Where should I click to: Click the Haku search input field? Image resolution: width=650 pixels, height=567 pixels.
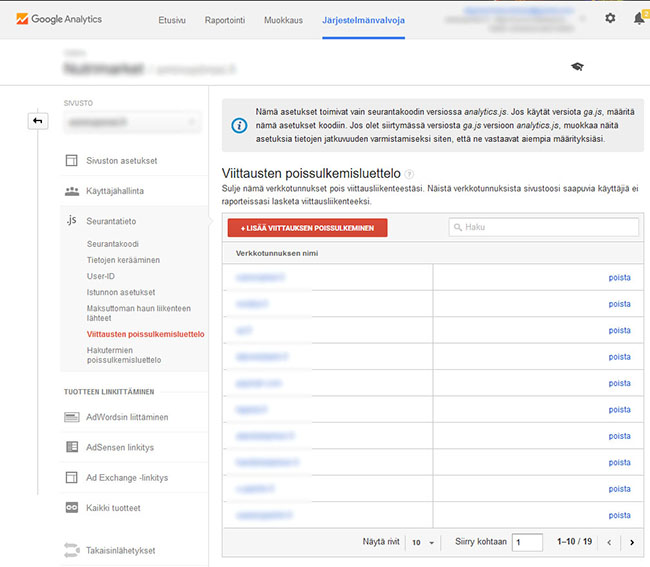coord(543,228)
